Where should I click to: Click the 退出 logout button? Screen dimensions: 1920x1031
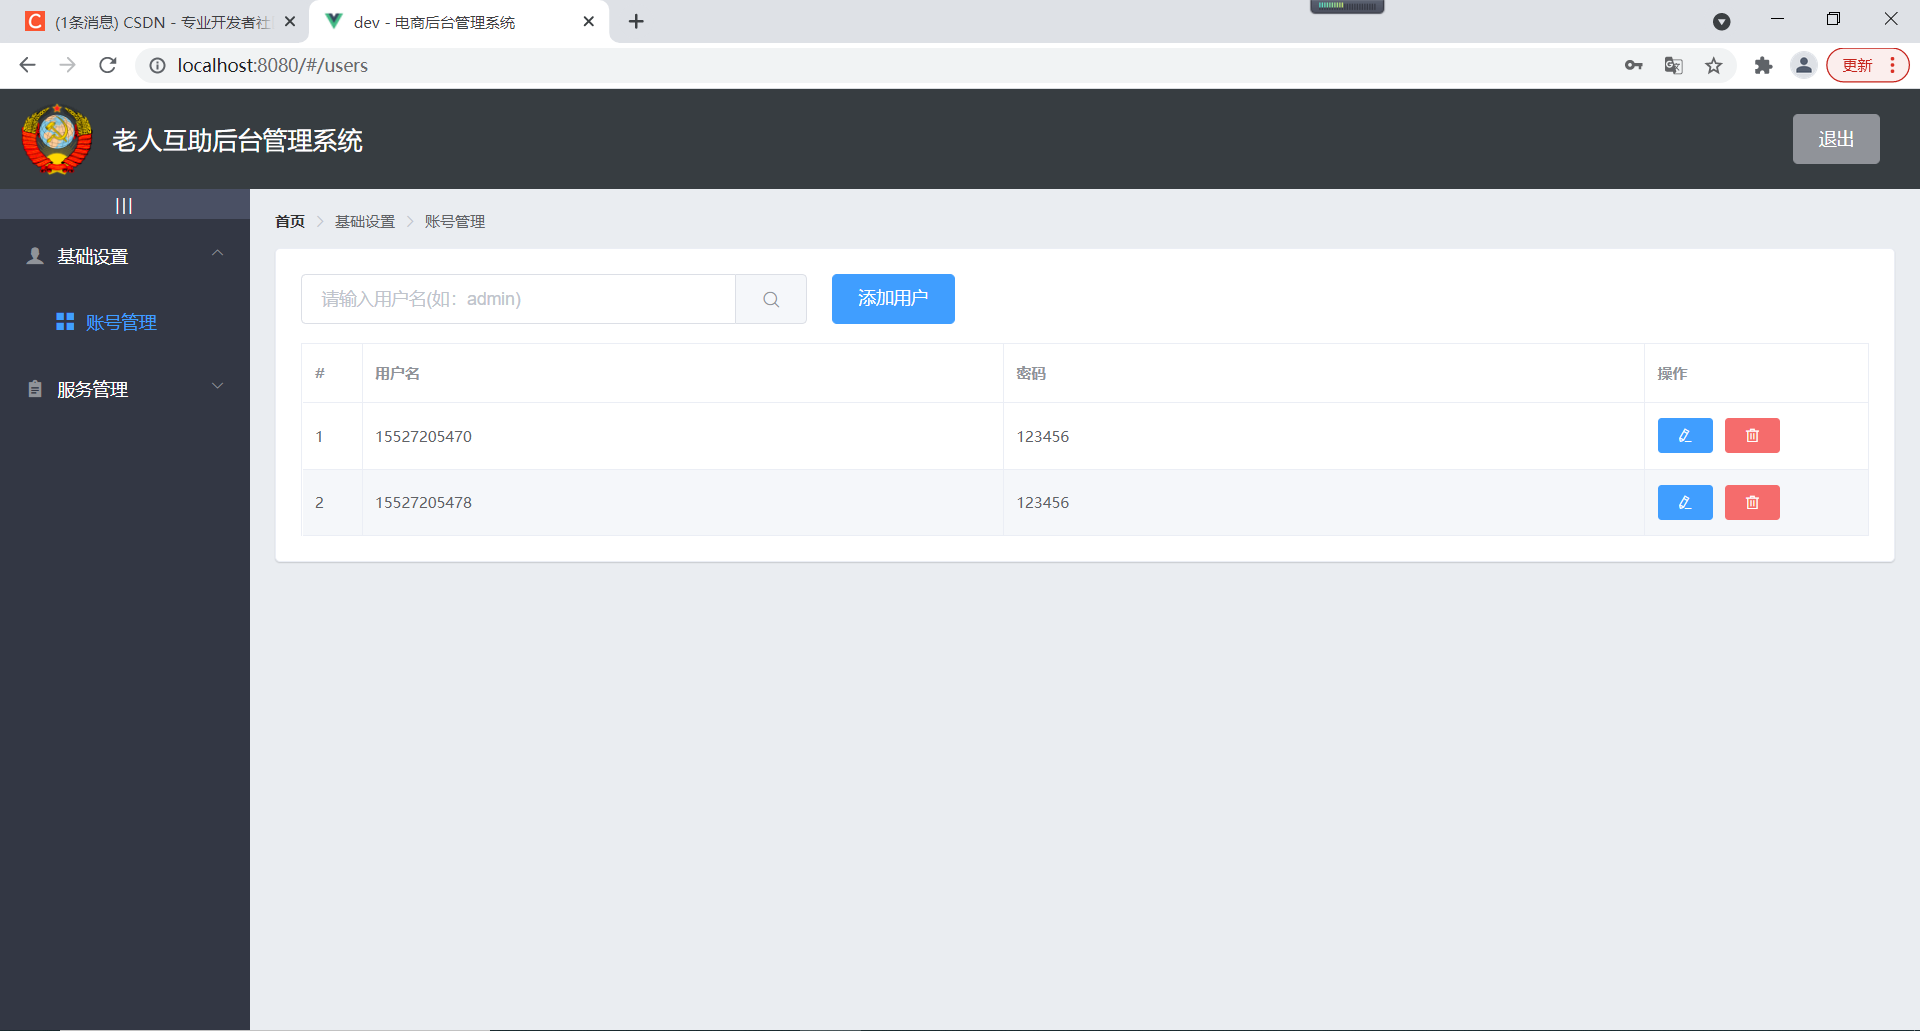coord(1836,139)
